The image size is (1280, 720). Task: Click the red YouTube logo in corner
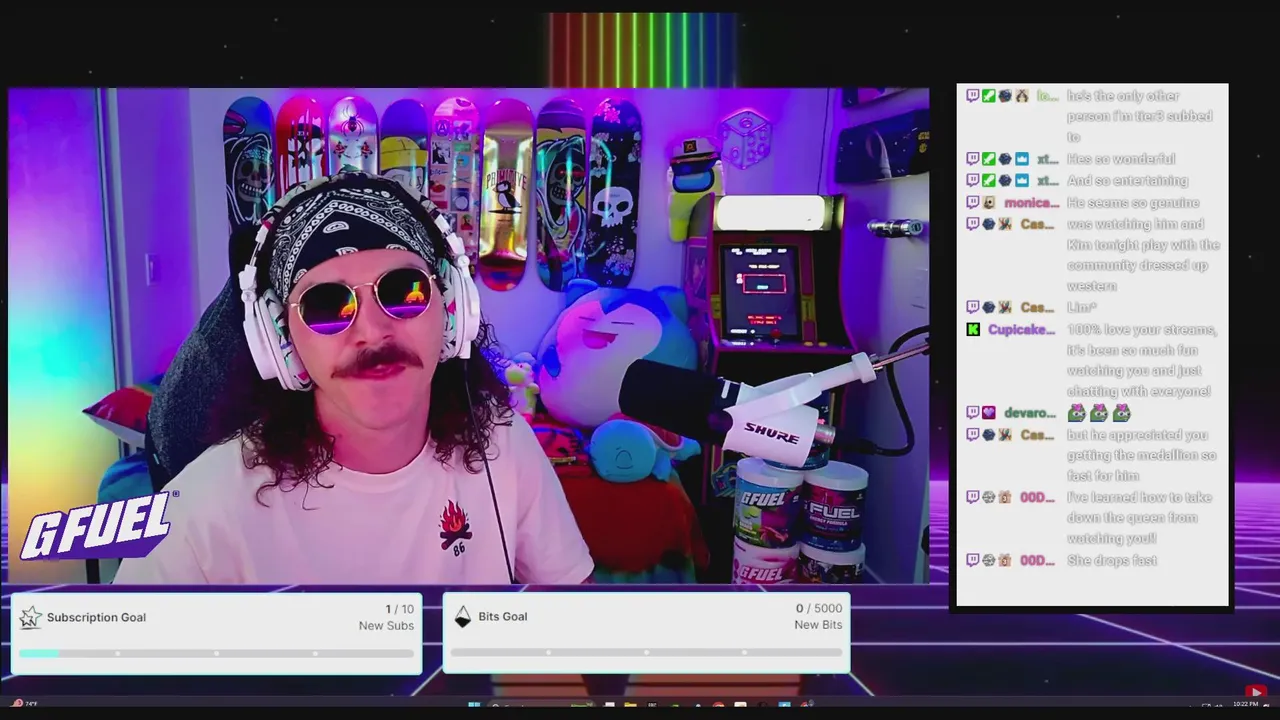[1256, 691]
